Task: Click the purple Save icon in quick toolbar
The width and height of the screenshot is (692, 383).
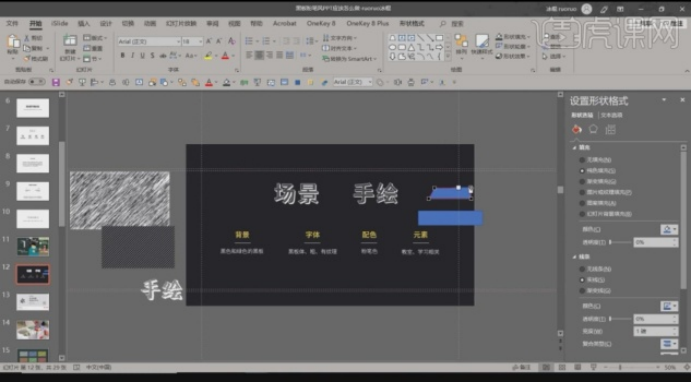Action: (x=56, y=82)
